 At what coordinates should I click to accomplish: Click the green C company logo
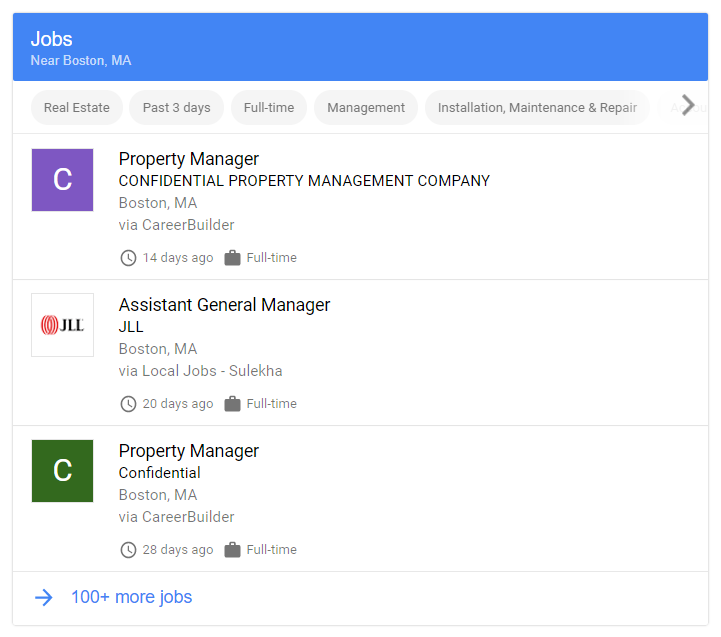62,471
